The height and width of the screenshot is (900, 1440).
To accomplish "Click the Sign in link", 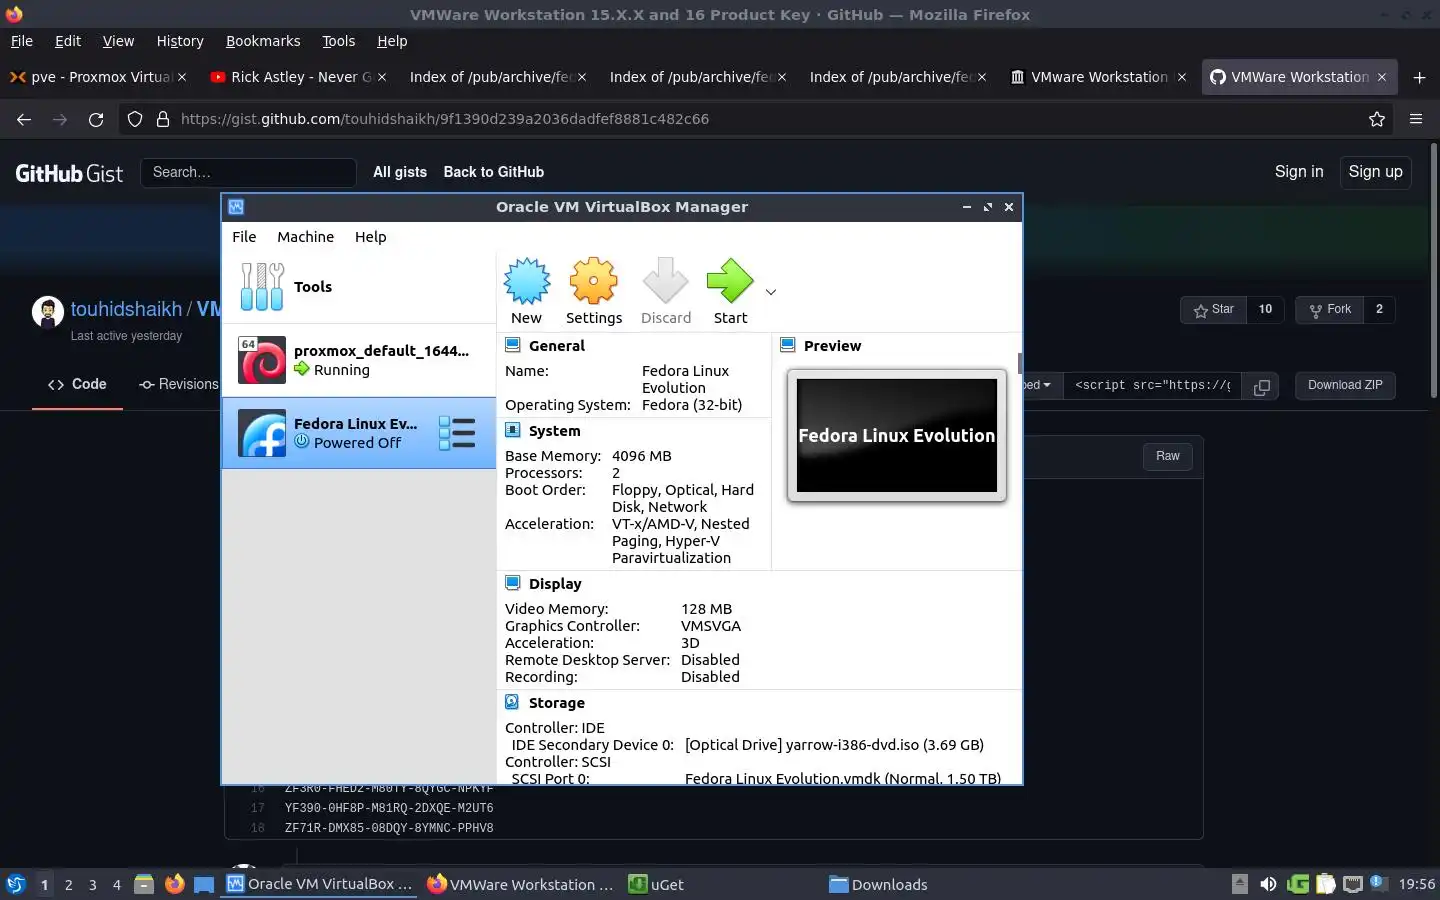I will (x=1299, y=172).
